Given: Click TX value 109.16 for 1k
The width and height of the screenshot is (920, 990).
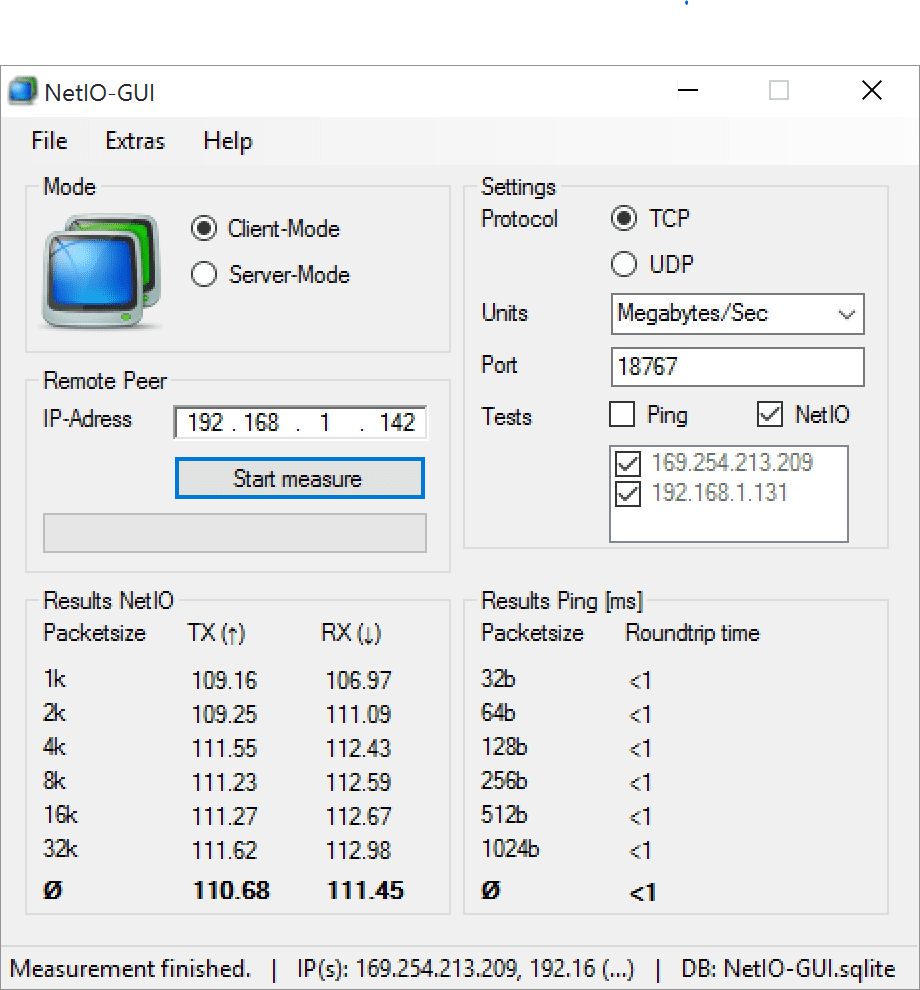Looking at the screenshot, I should (224, 681).
